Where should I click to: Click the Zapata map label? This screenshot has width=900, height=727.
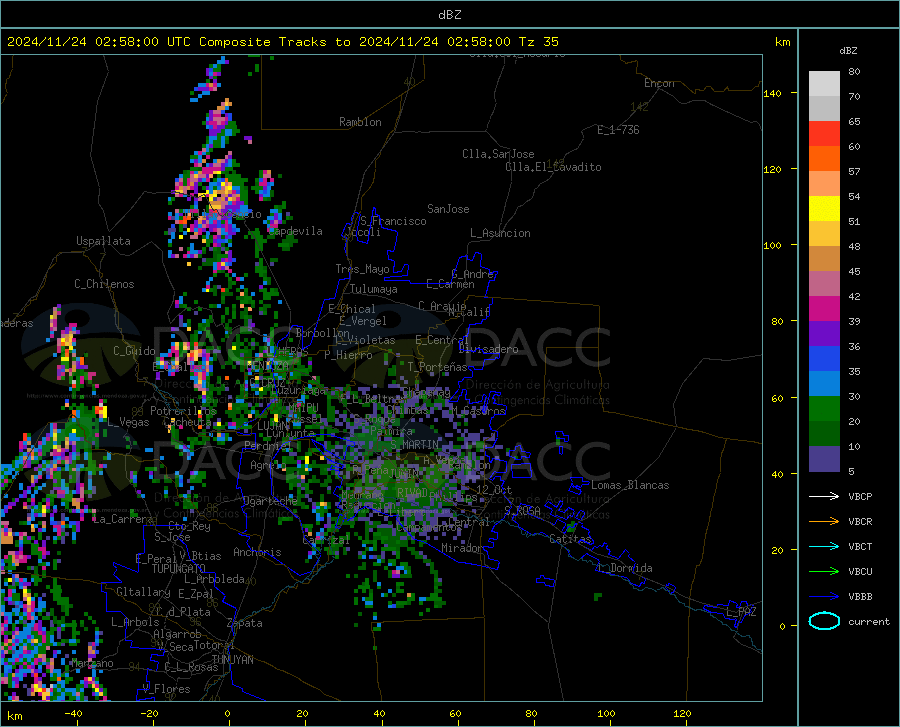click(245, 623)
